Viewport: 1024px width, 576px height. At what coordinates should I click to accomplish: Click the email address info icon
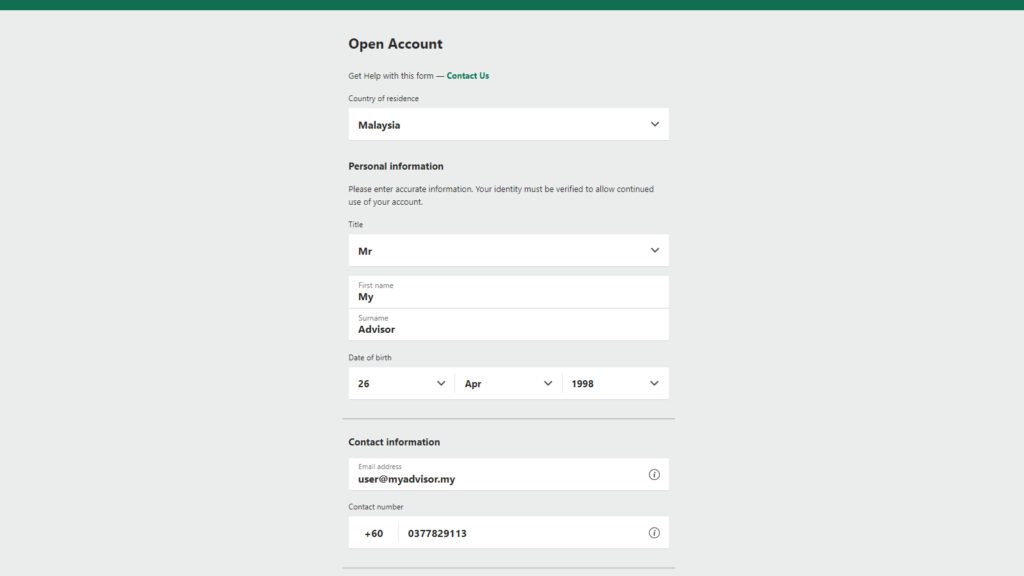coord(654,475)
